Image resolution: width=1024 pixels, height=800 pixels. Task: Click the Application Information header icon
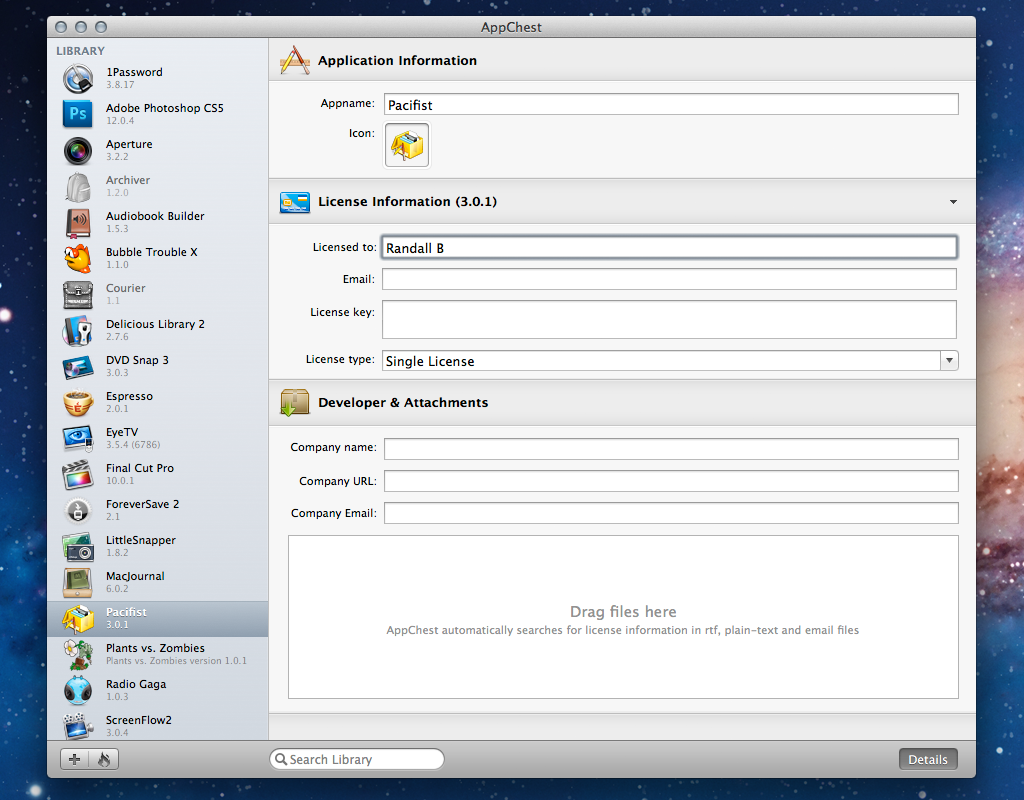(295, 60)
